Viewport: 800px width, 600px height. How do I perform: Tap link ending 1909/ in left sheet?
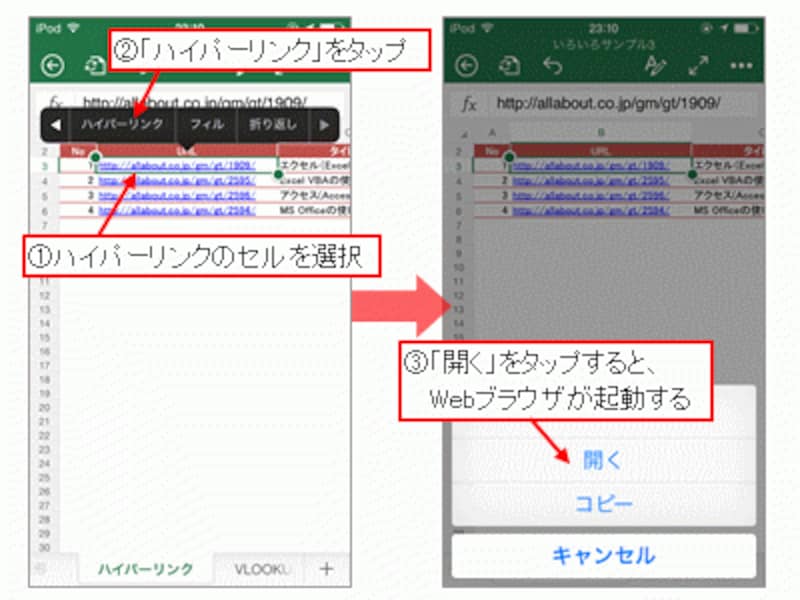(x=177, y=165)
